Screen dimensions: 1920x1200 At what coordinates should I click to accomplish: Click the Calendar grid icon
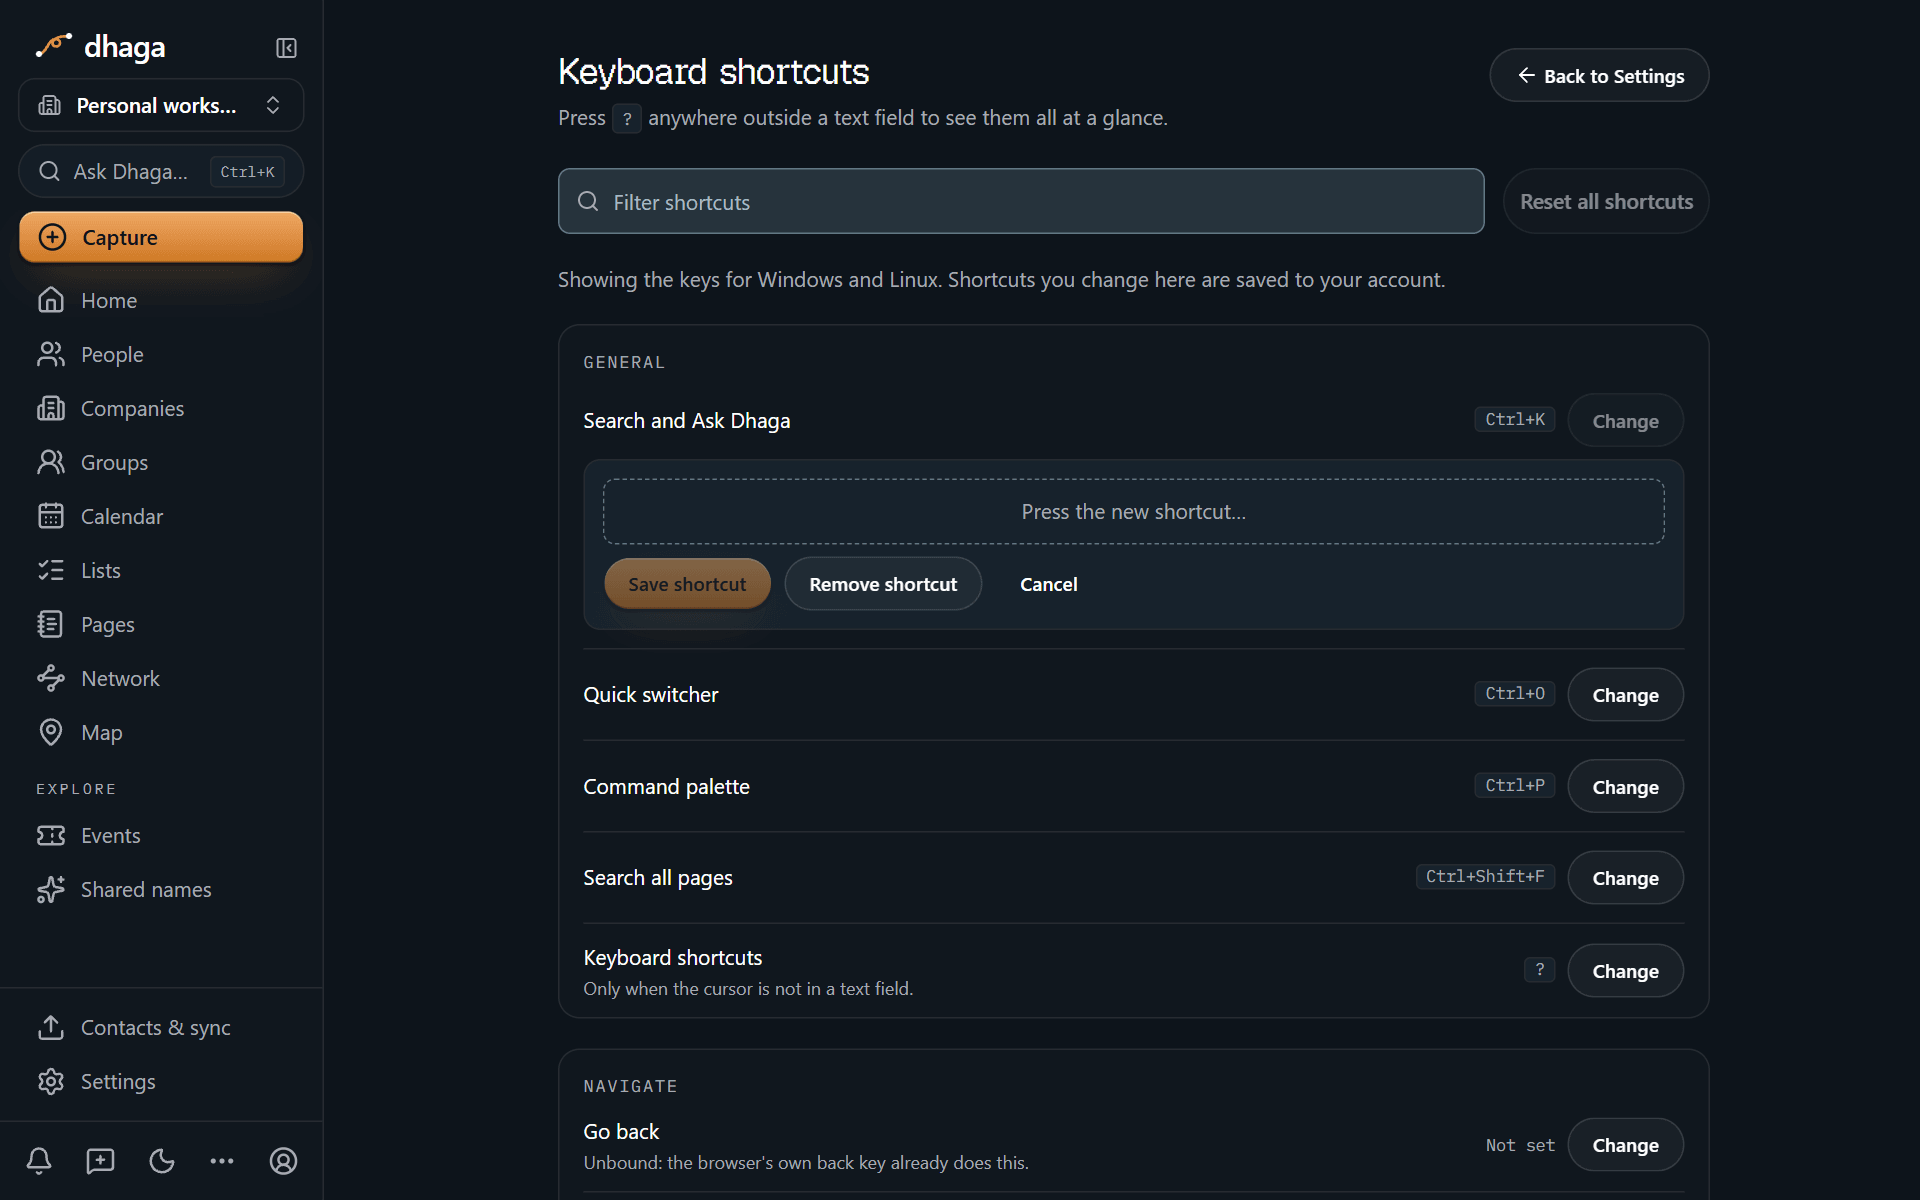[x=51, y=516]
